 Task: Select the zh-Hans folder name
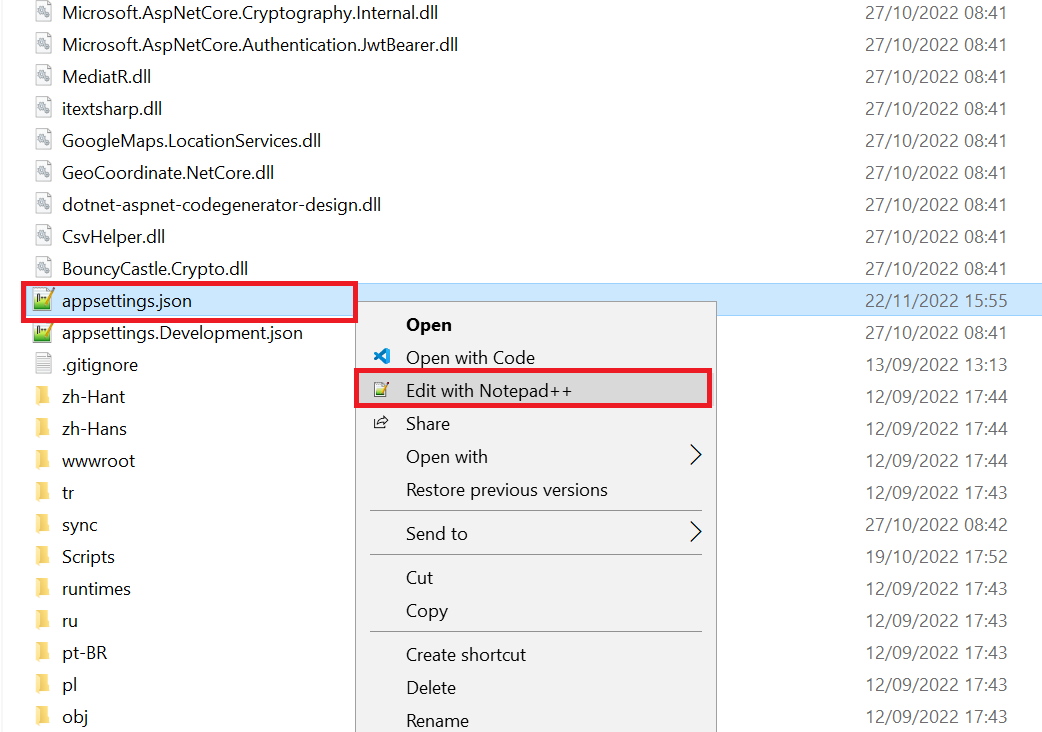click(94, 428)
